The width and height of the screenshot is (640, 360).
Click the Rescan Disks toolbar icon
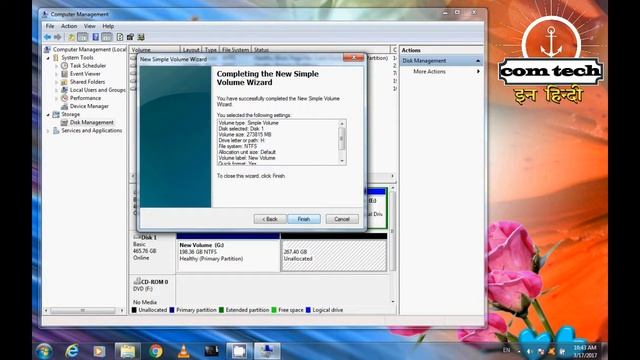[x=130, y=37]
